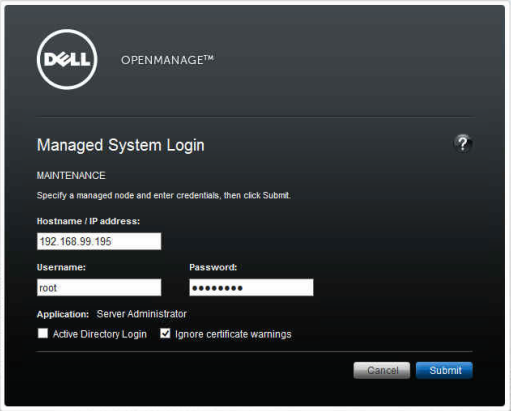Click the Password label

click(213, 267)
